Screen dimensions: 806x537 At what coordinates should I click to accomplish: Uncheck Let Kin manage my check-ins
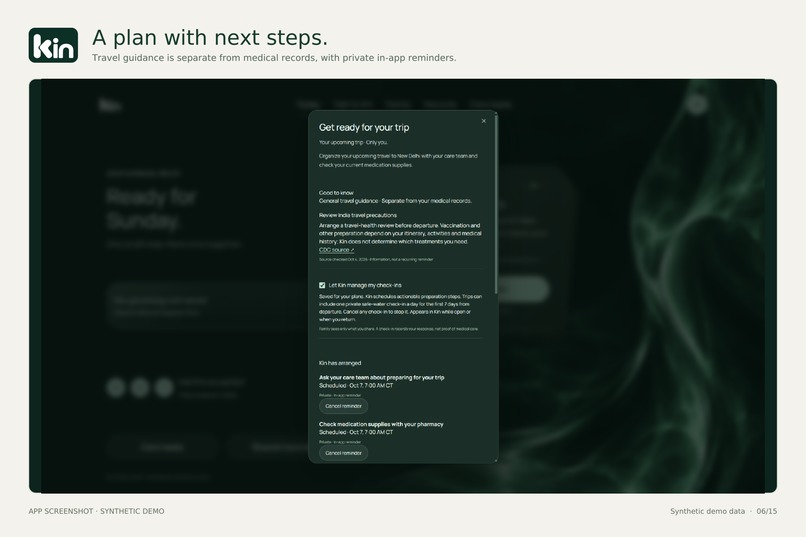click(322, 285)
